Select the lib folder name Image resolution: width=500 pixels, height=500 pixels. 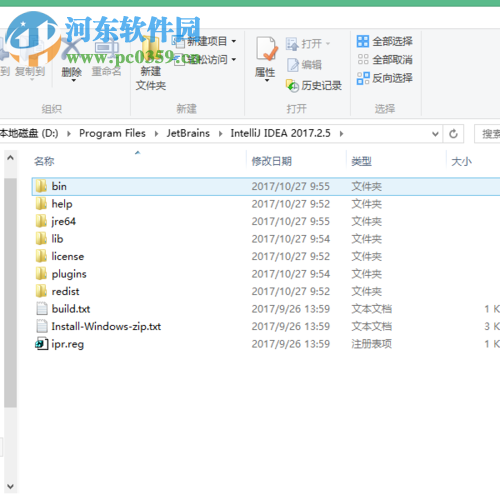point(57,239)
